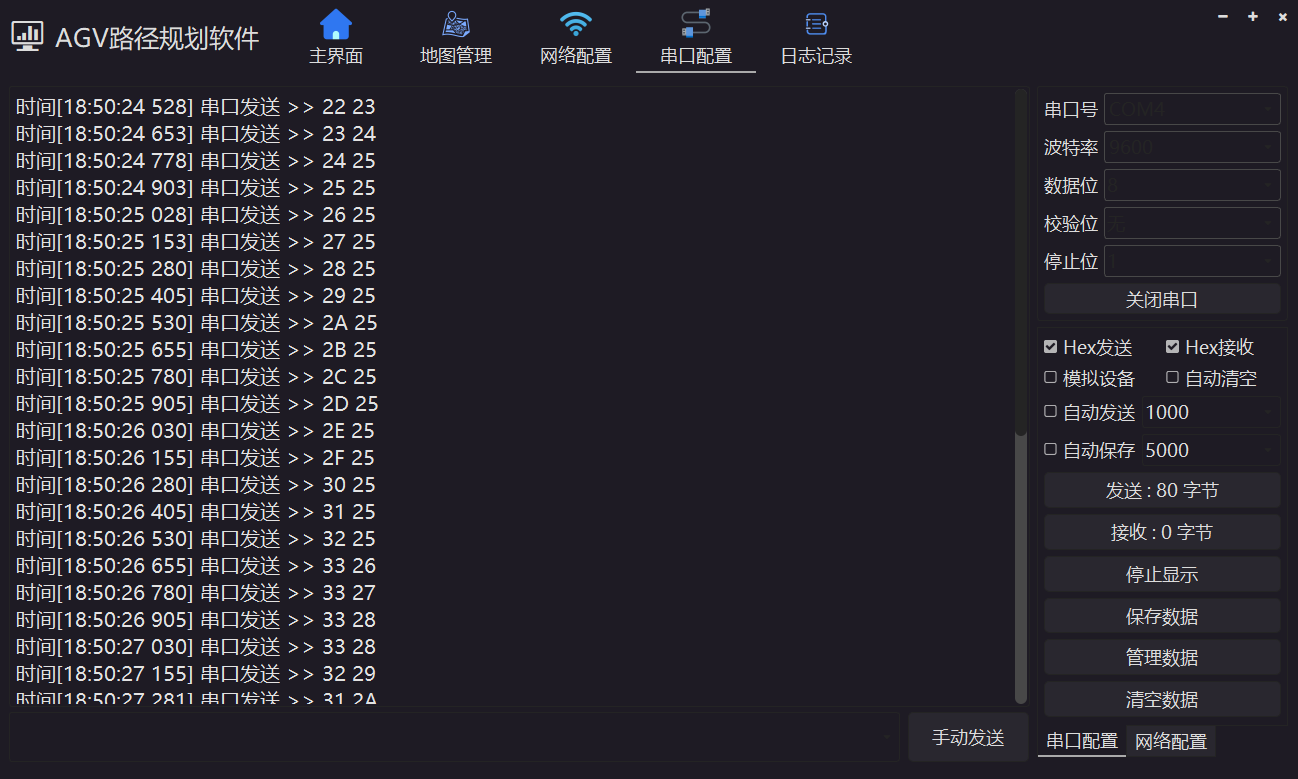Open the 串口号 COM port dropdown

coord(1192,109)
